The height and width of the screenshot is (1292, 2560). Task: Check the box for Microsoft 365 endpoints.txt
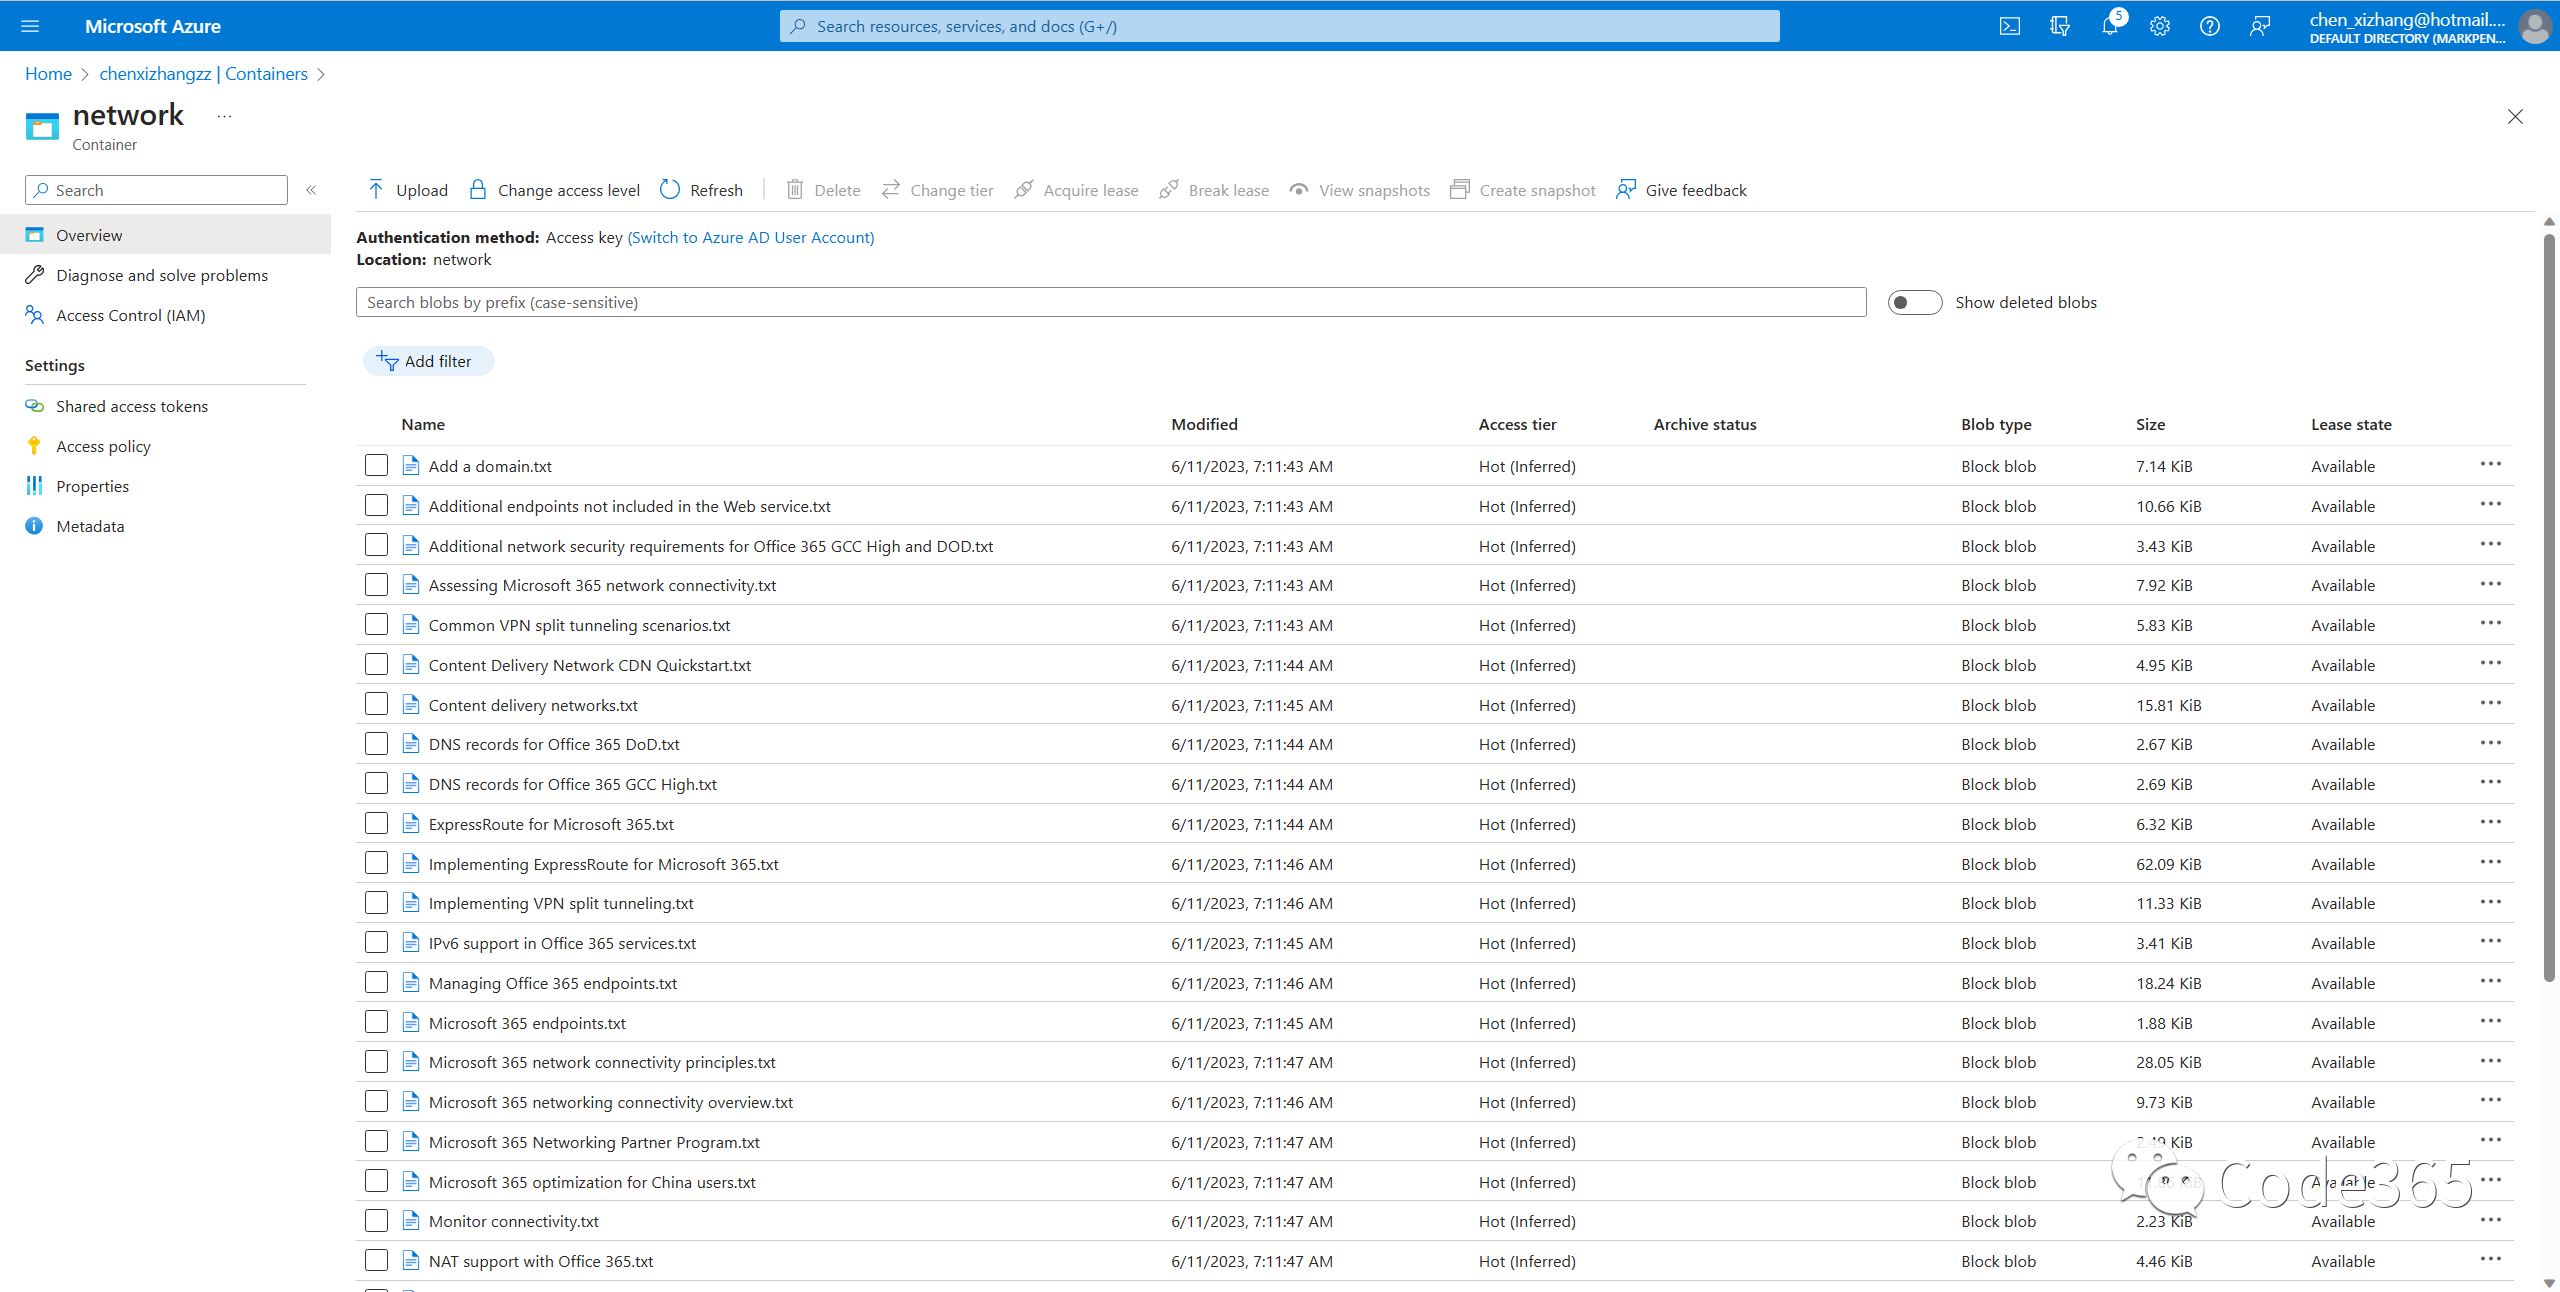(x=376, y=1022)
